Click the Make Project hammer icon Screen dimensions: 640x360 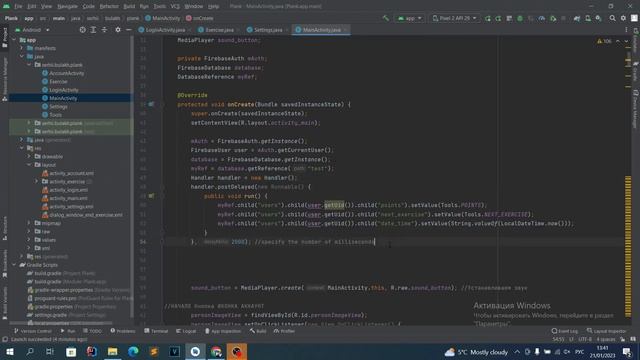click(x=385, y=18)
